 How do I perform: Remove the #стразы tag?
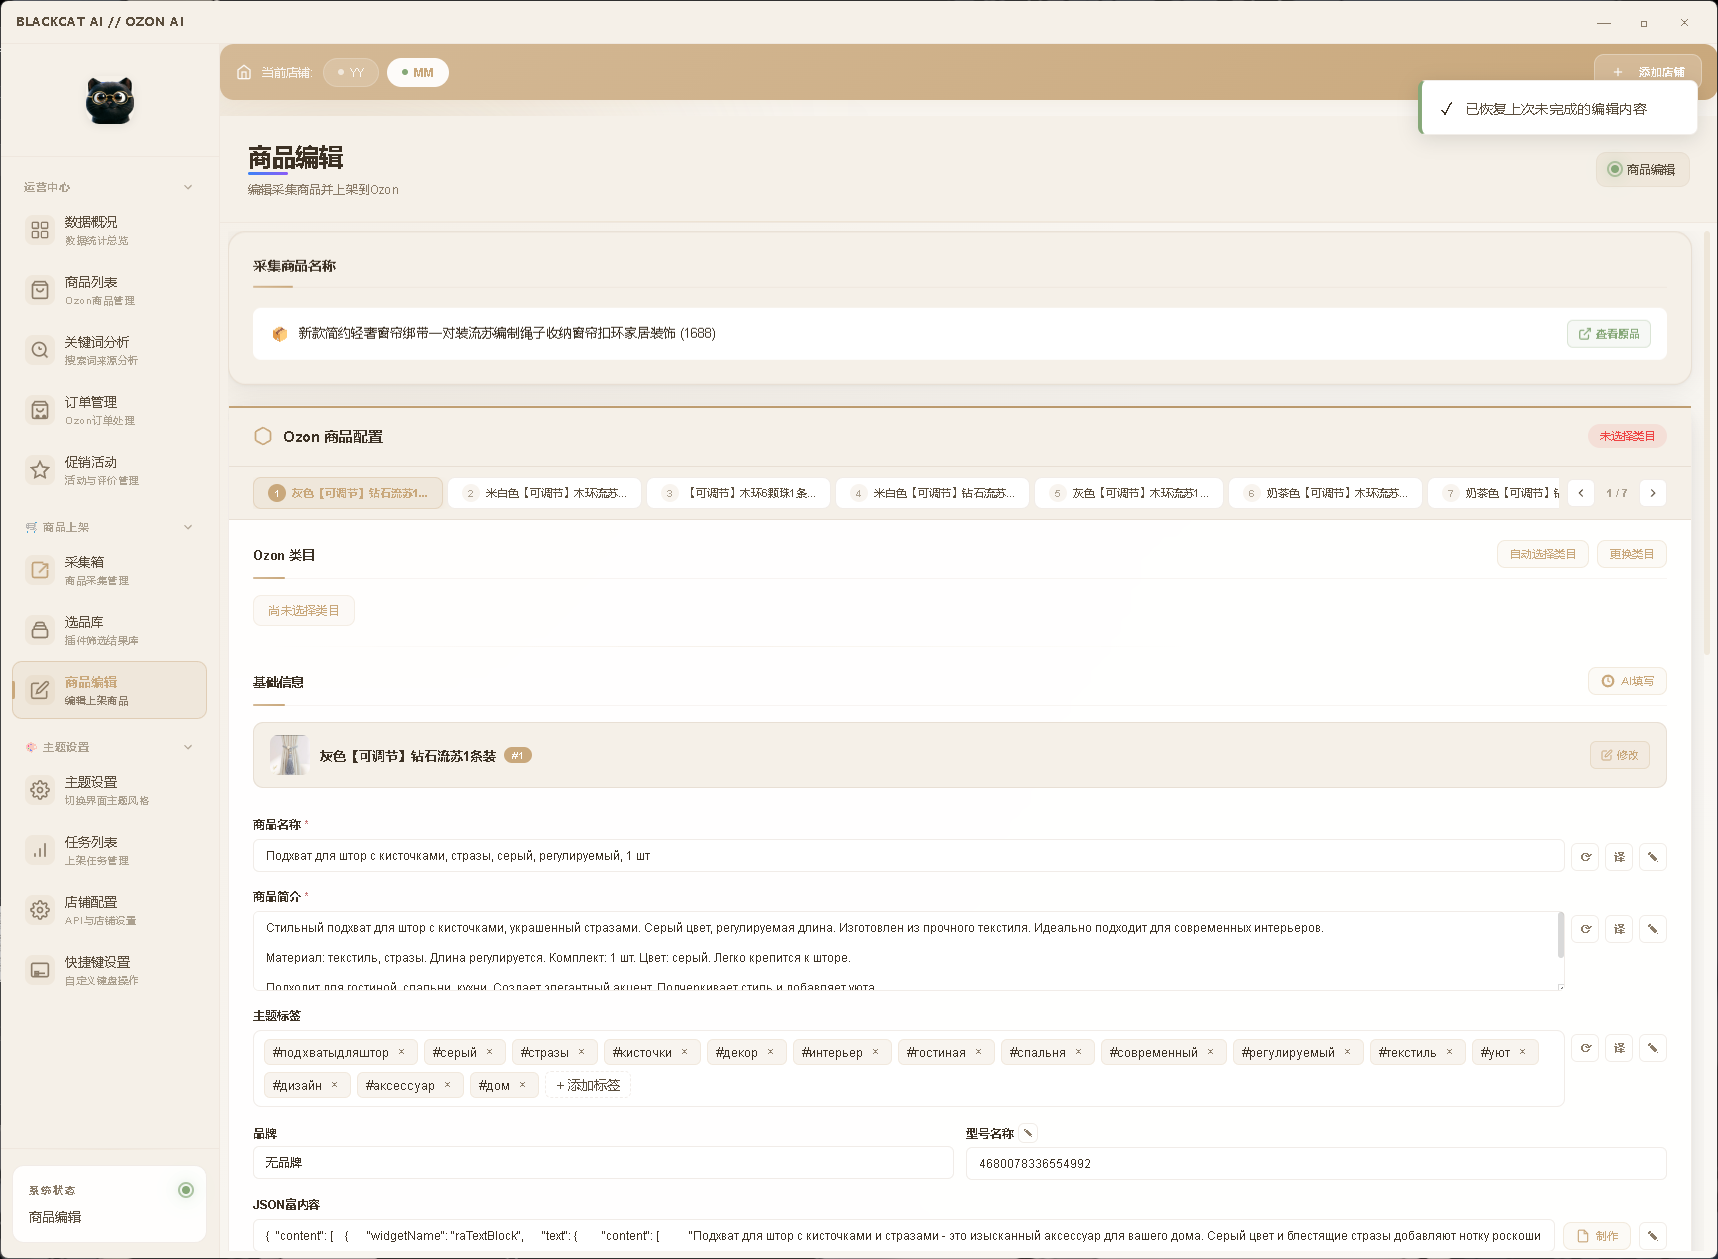tap(581, 1052)
